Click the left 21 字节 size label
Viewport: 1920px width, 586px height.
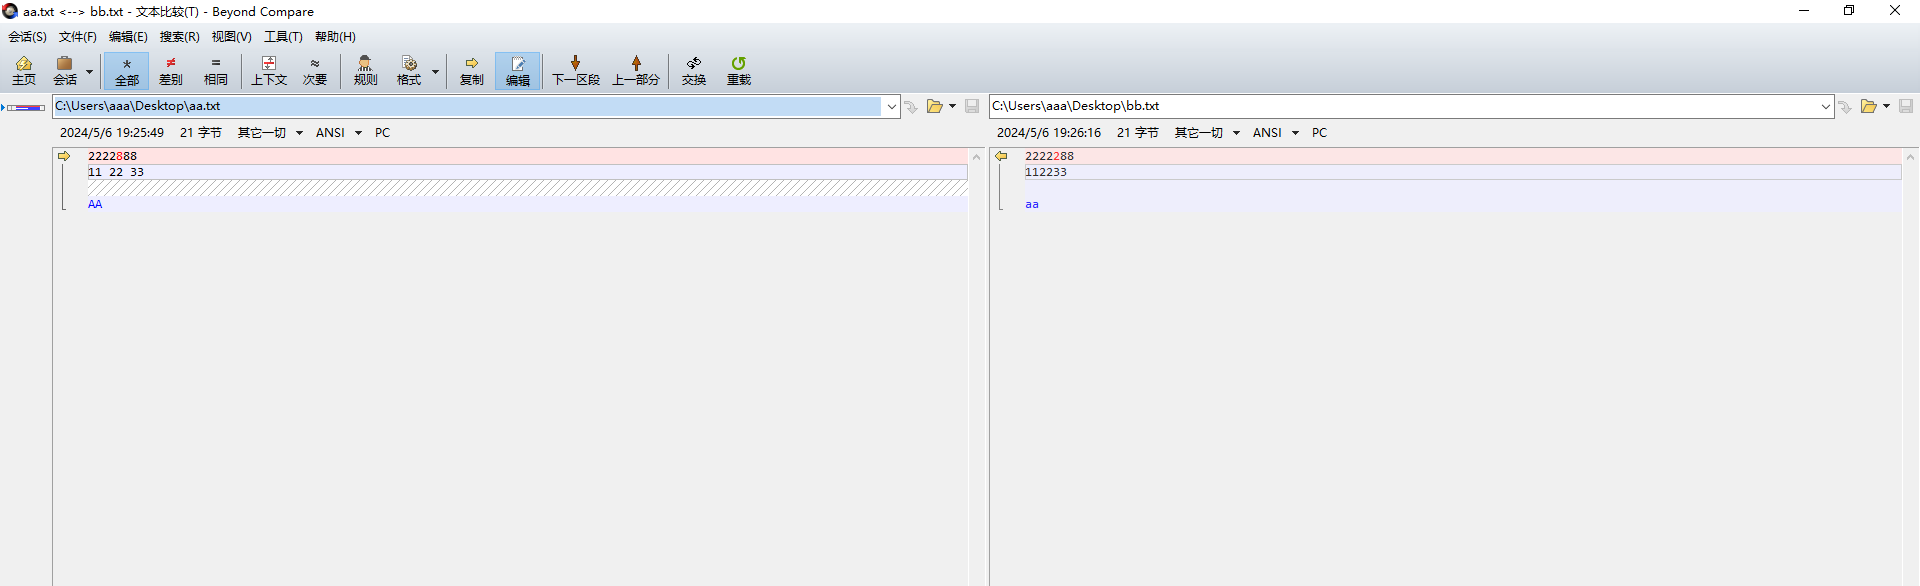[x=201, y=133]
